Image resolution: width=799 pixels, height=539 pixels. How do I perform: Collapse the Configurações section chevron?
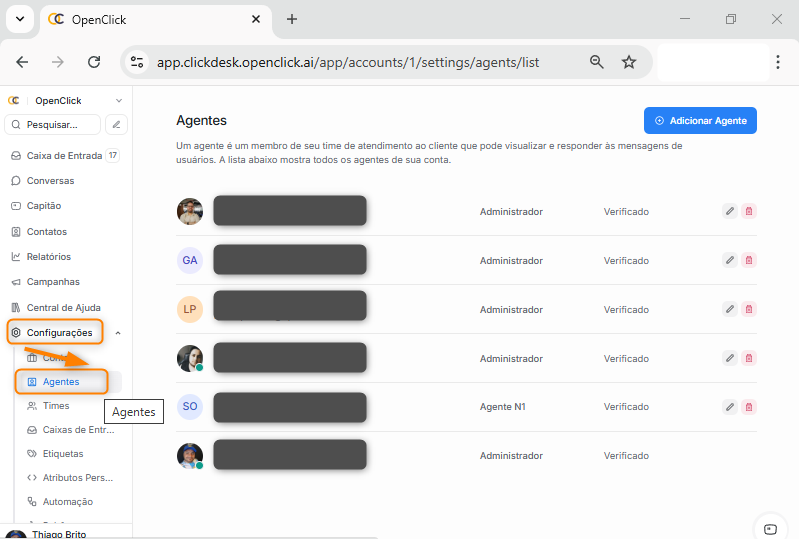(118, 333)
